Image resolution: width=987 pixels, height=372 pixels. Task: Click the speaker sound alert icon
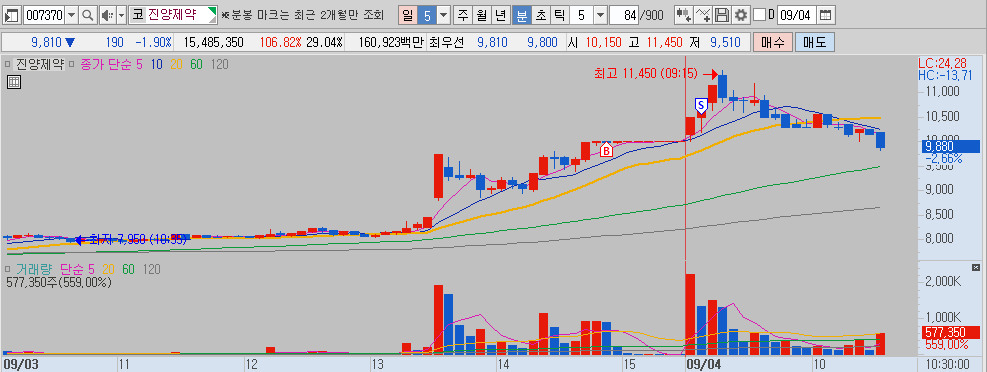pos(107,14)
